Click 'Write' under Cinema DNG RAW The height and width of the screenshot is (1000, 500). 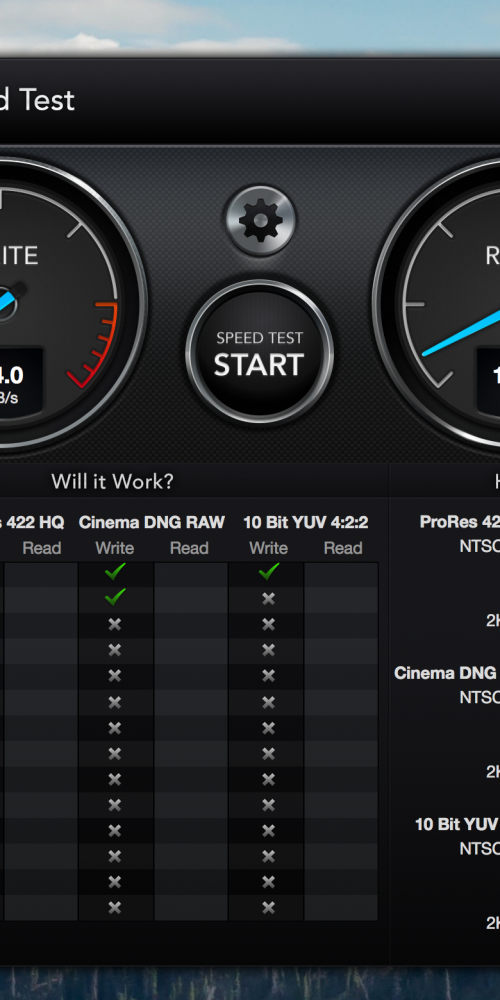(x=115, y=548)
